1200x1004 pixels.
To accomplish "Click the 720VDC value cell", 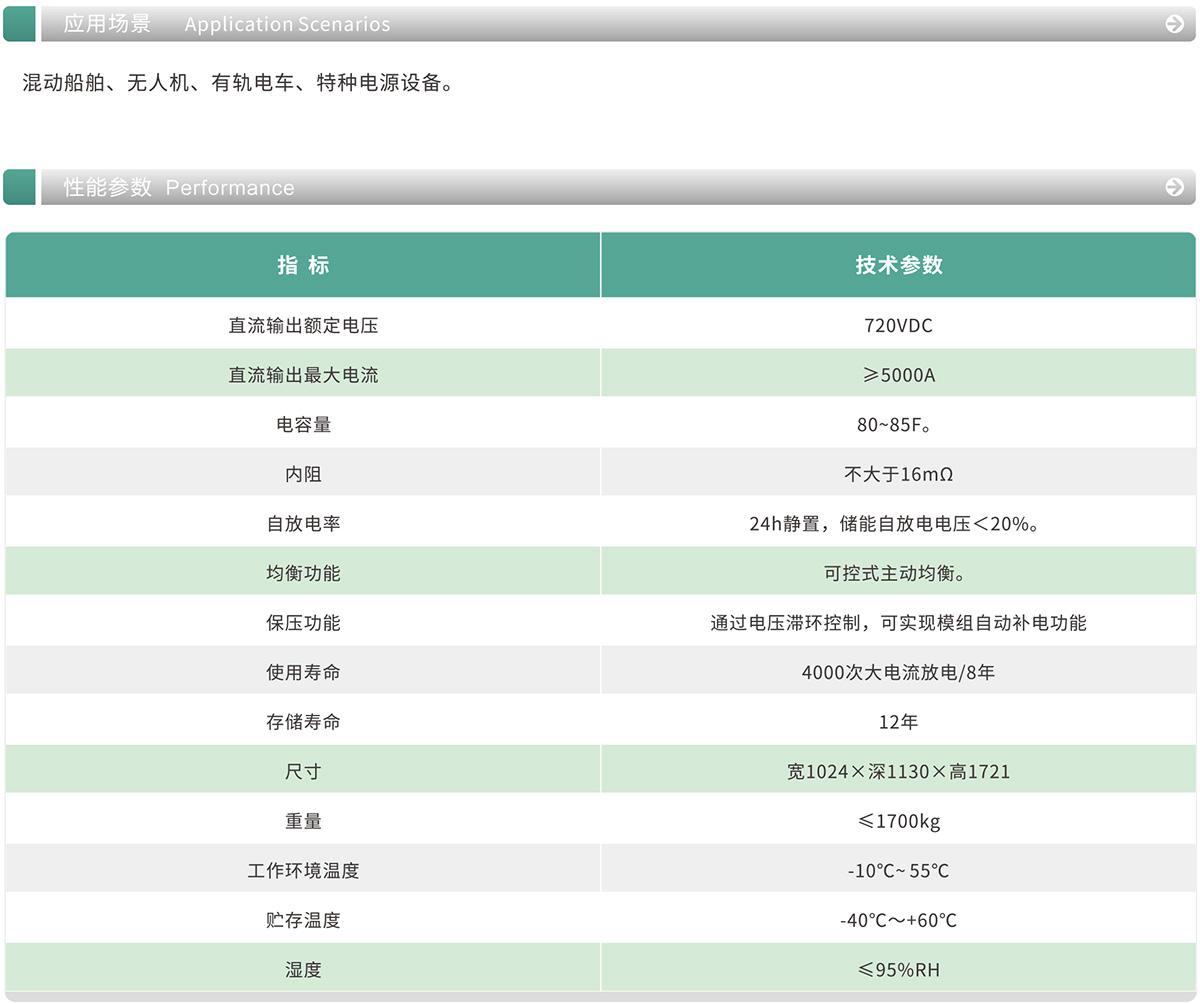I will click(898, 325).
